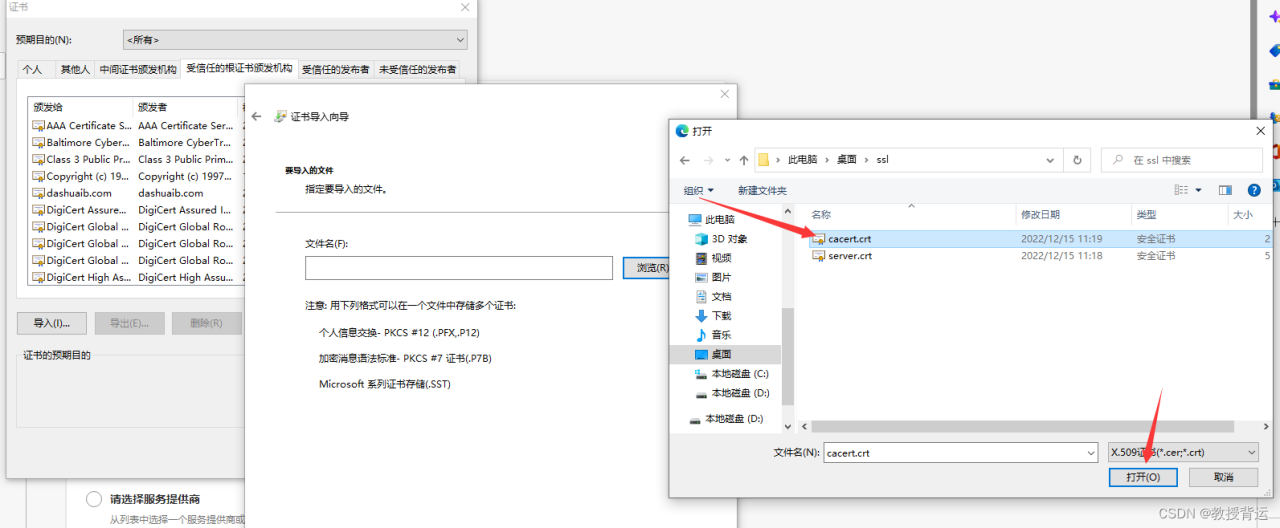Click the 此电脑 breadcrumb in address bar
The image size is (1280, 528).
[803, 160]
